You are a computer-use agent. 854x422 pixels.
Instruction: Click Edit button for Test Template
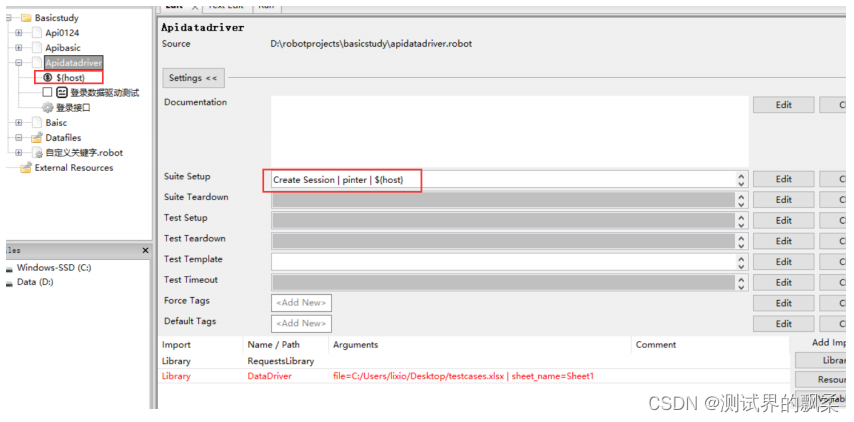click(x=784, y=262)
